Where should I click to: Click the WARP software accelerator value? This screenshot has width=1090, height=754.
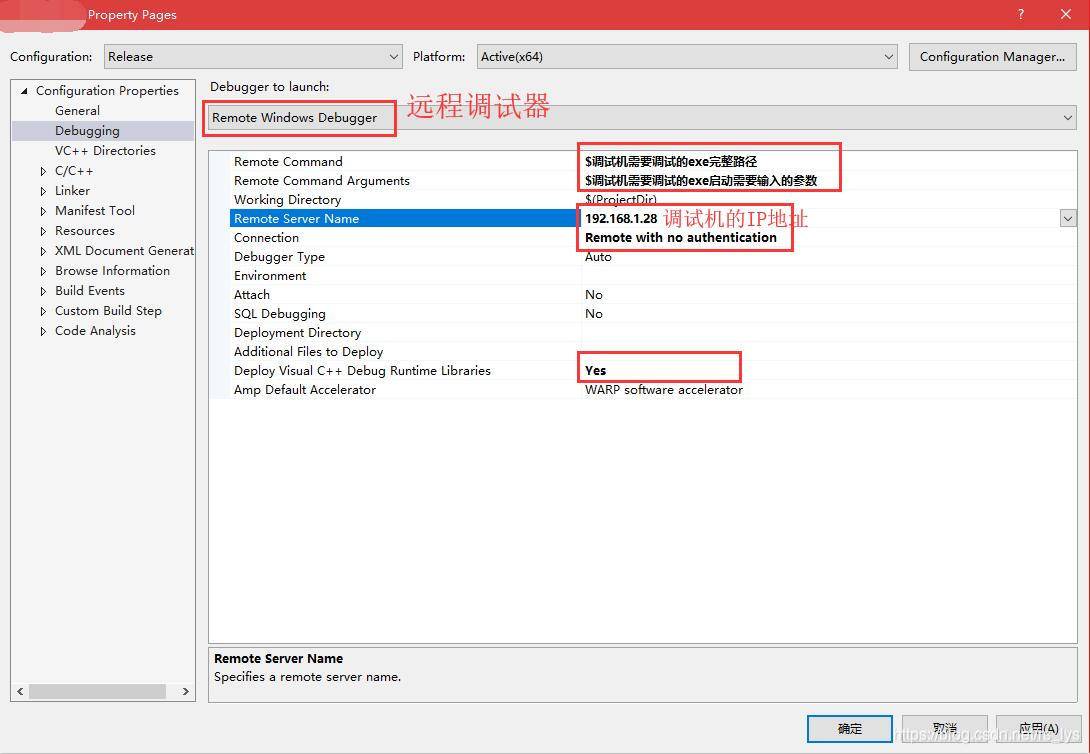click(x=664, y=390)
